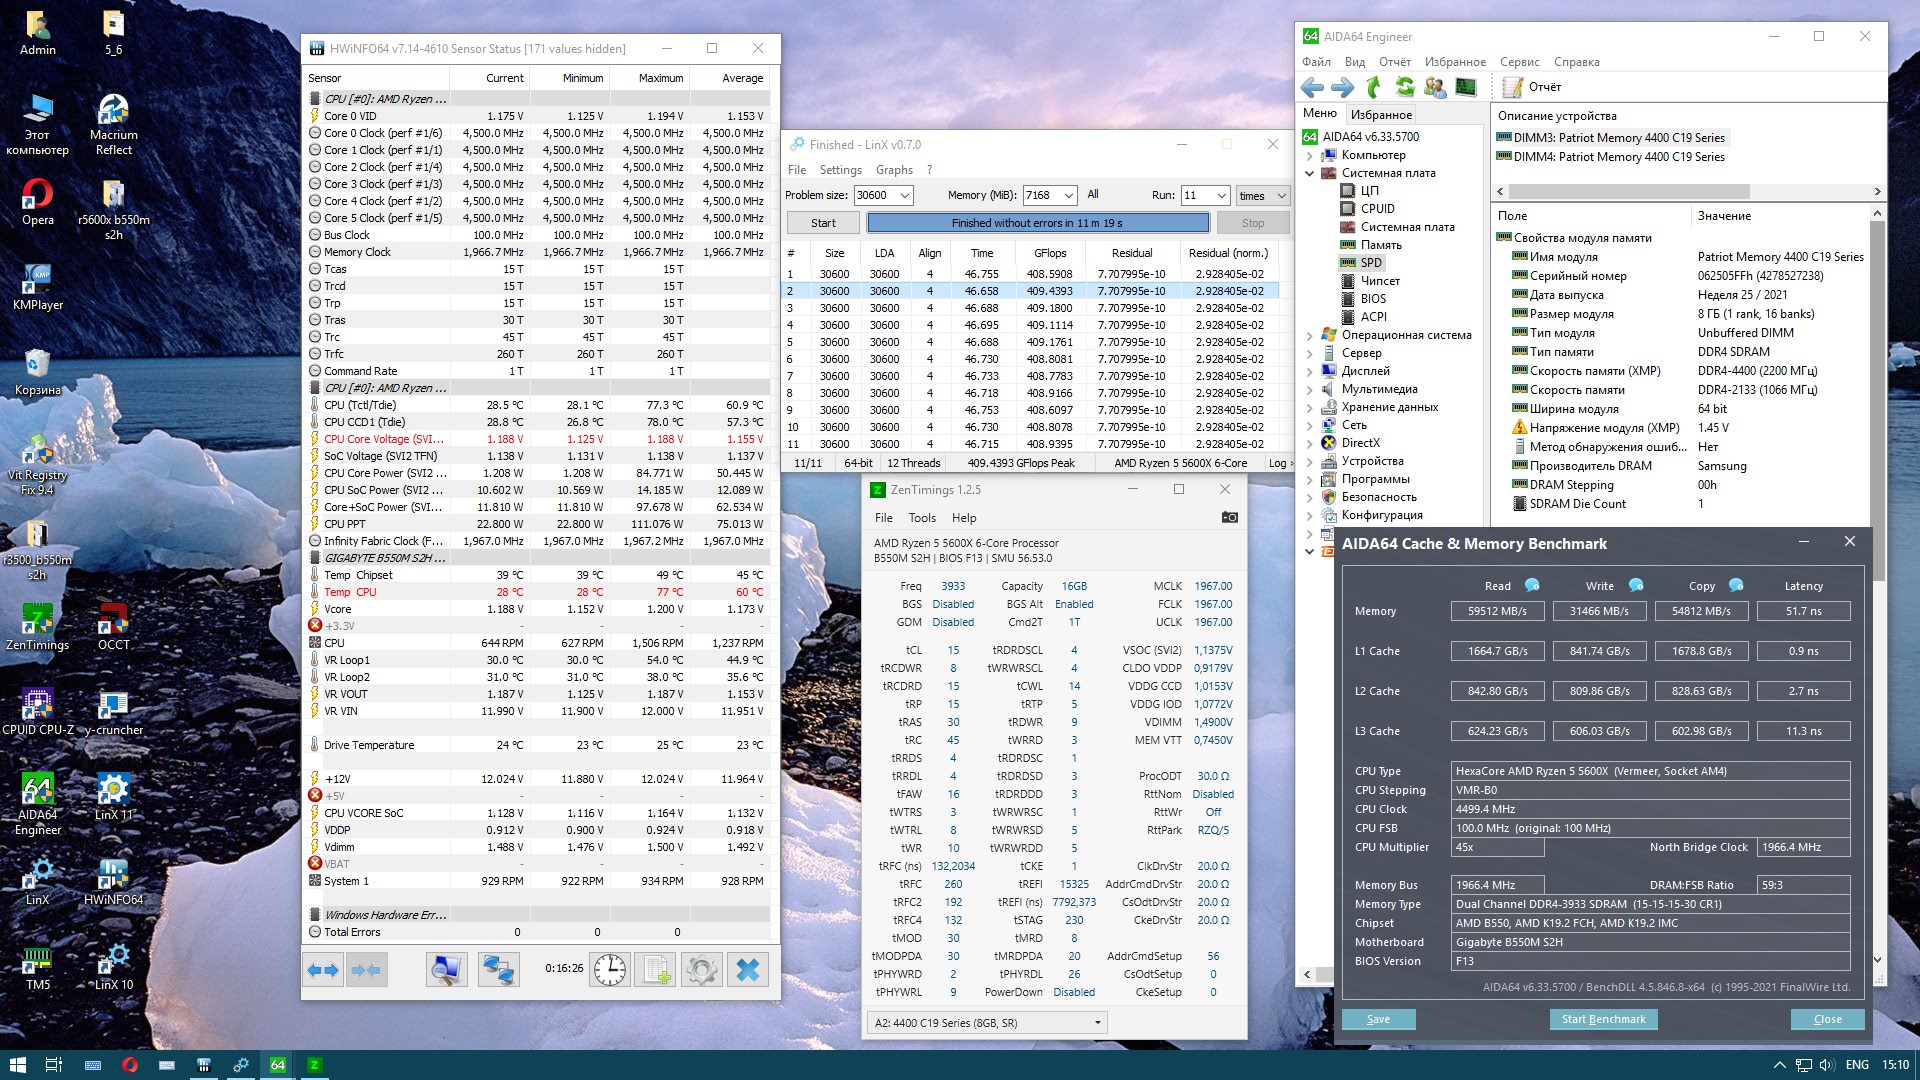The width and height of the screenshot is (1920, 1080).
Task: Click the LinX Start button
Action: [x=823, y=223]
